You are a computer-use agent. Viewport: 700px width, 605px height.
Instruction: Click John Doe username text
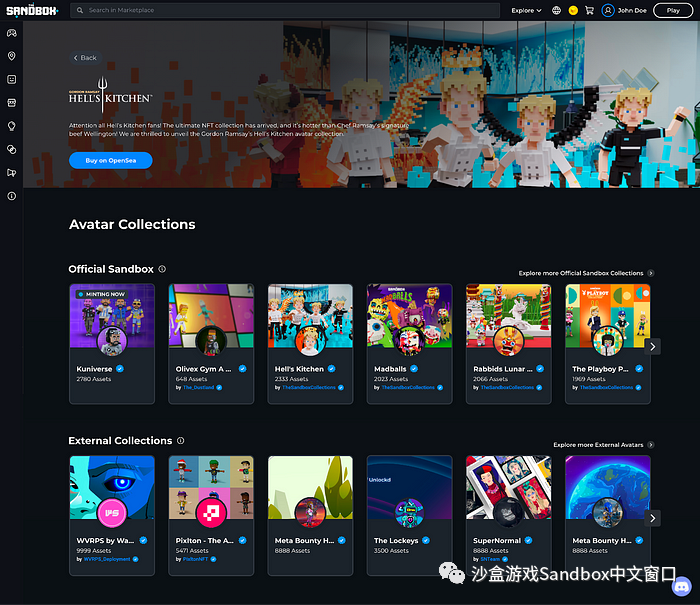click(632, 10)
